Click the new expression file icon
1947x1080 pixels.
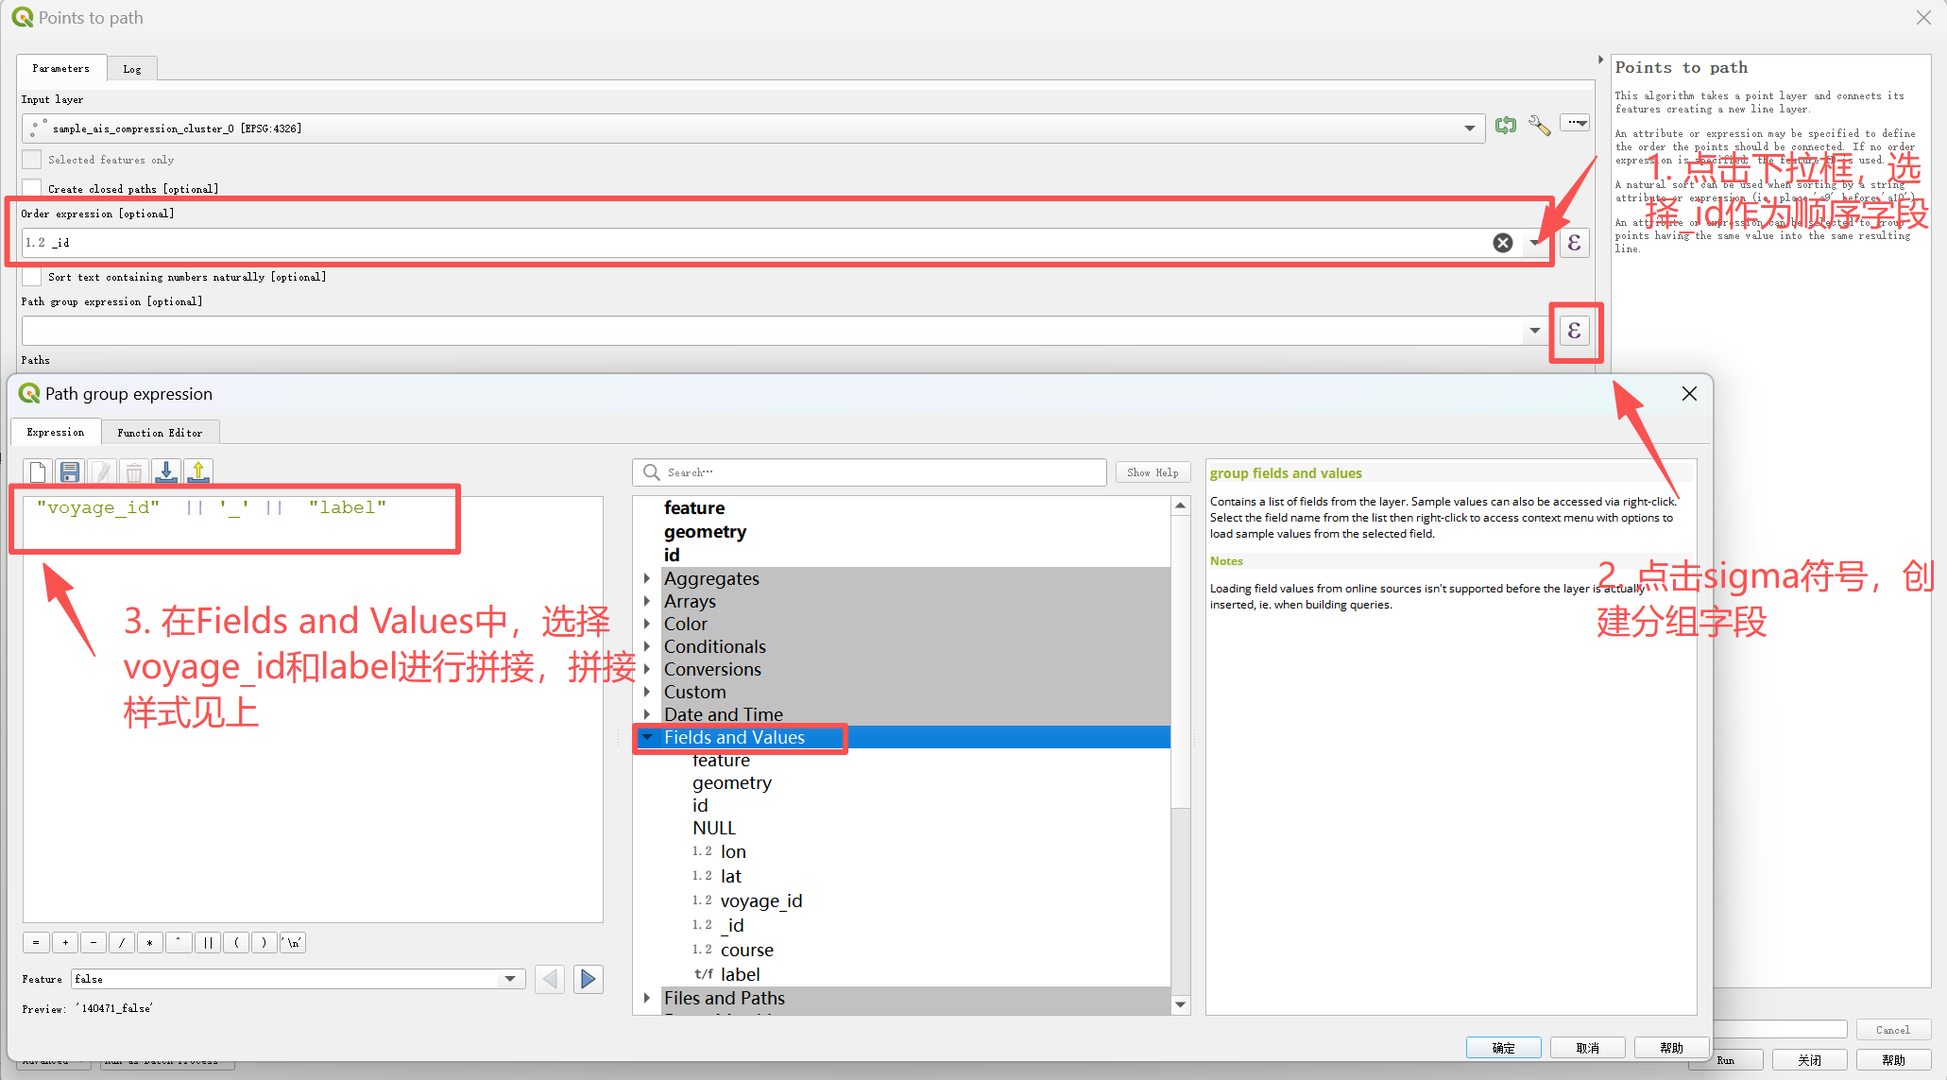(x=38, y=472)
